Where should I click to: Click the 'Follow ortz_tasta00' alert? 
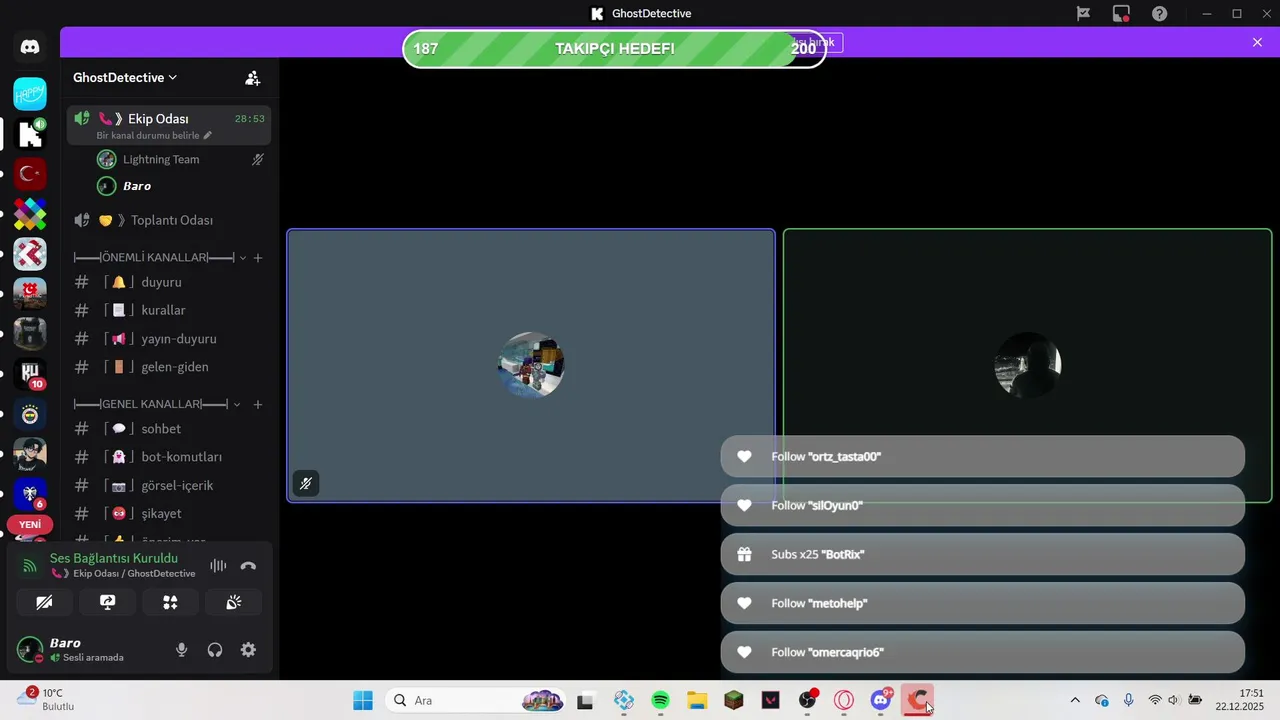[982, 456]
